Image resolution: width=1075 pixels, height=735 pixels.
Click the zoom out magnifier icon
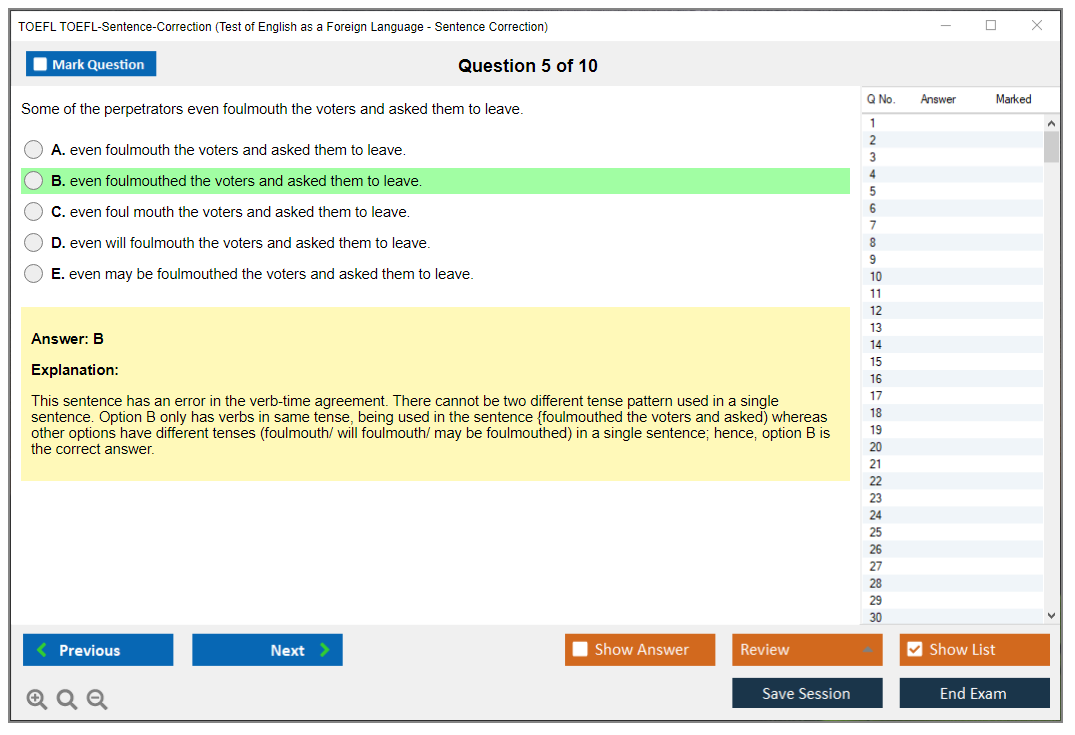(97, 699)
